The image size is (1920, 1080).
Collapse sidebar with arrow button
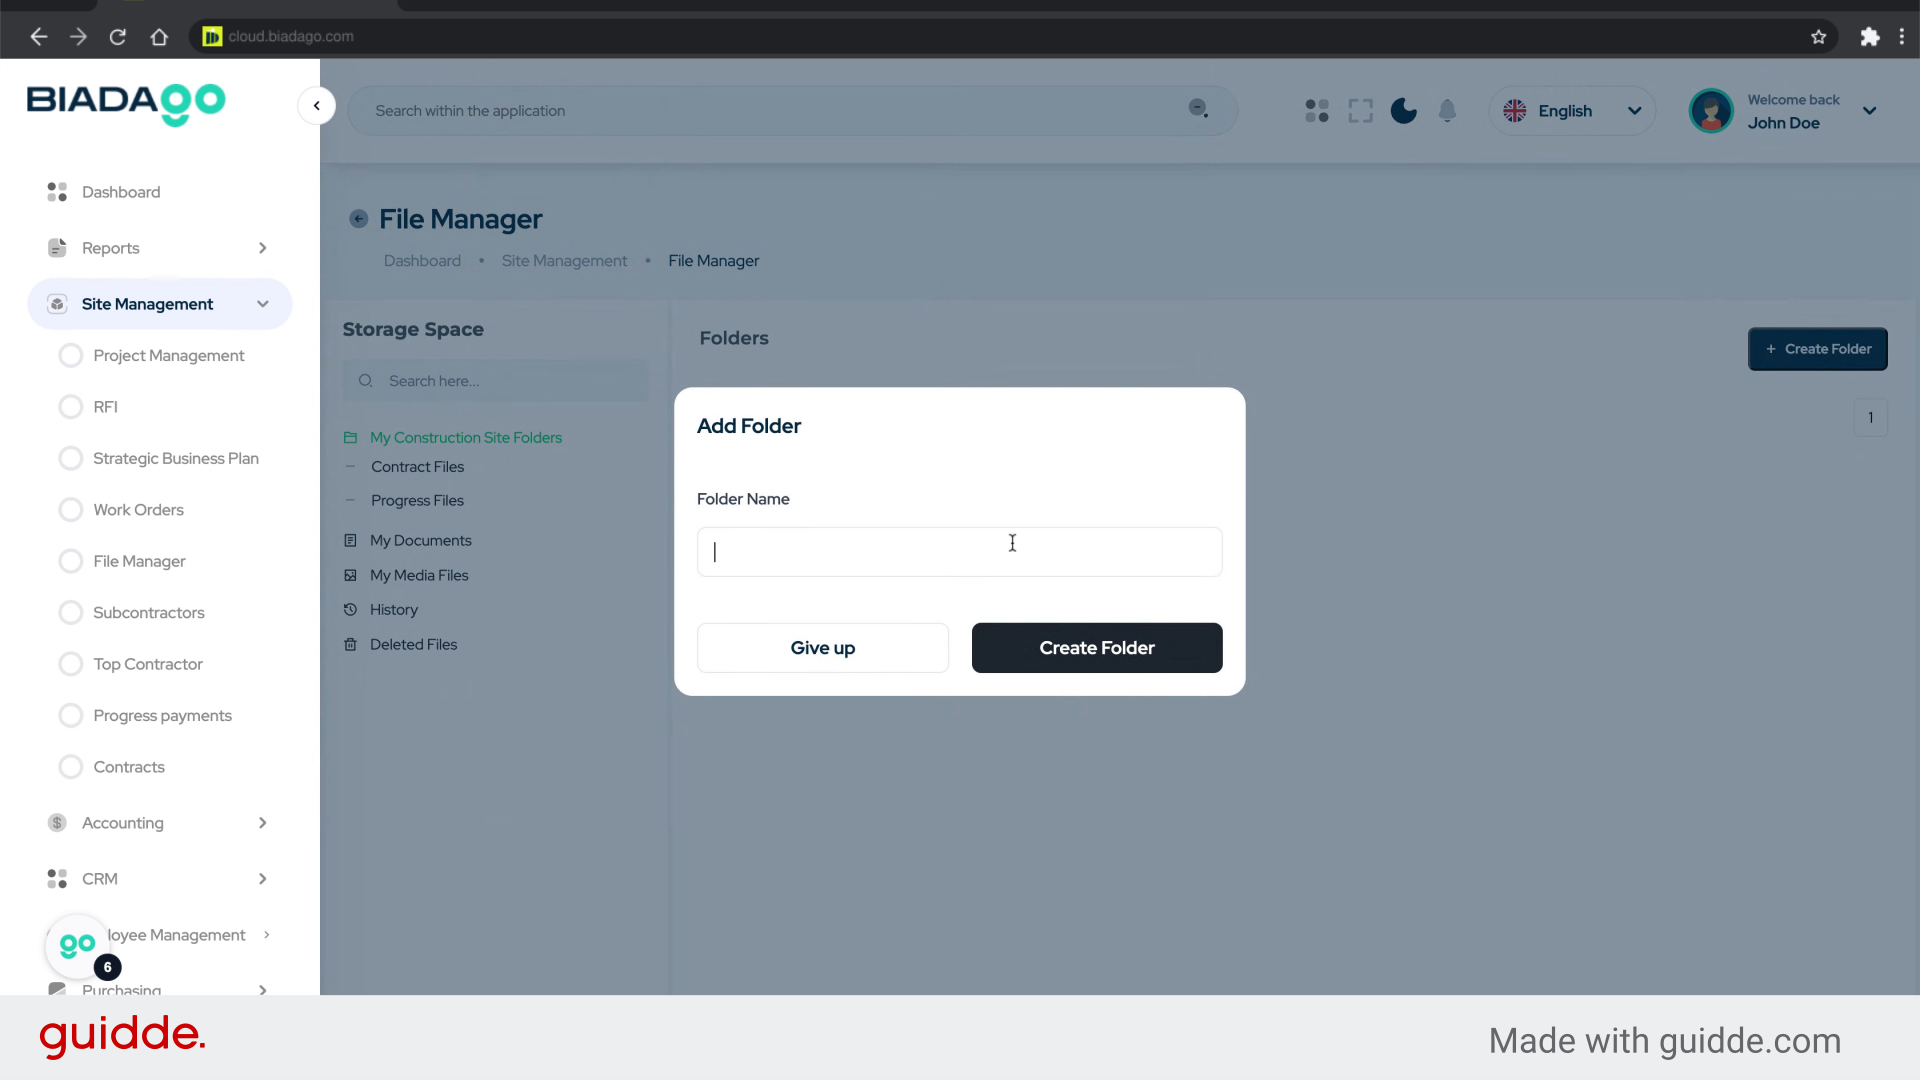(x=316, y=106)
